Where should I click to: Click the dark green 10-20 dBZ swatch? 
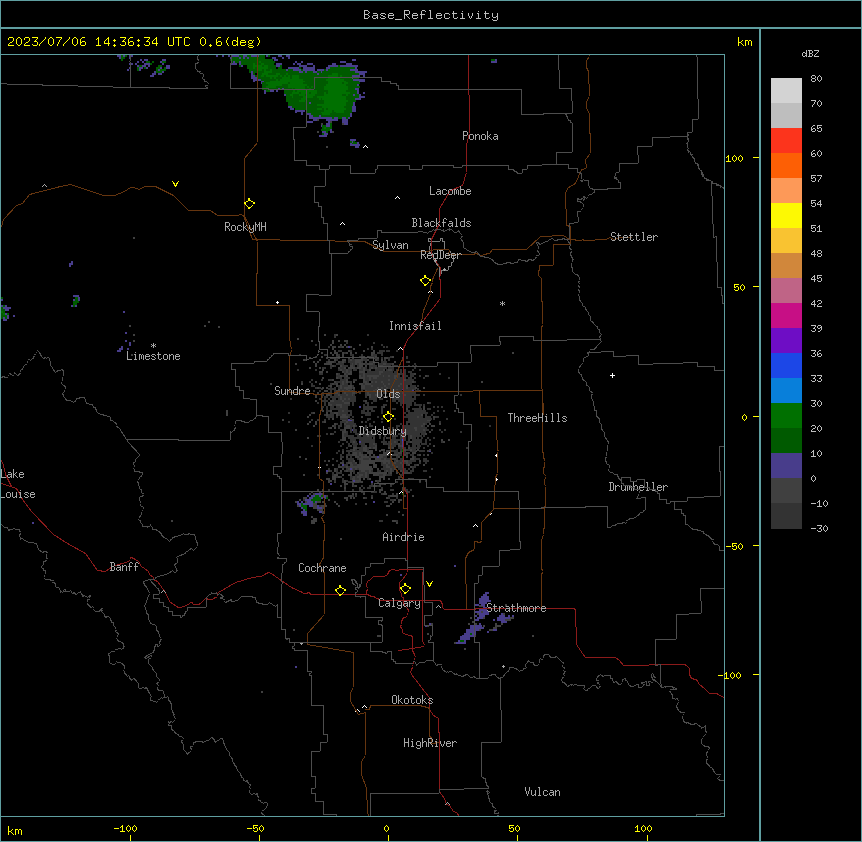click(x=786, y=441)
